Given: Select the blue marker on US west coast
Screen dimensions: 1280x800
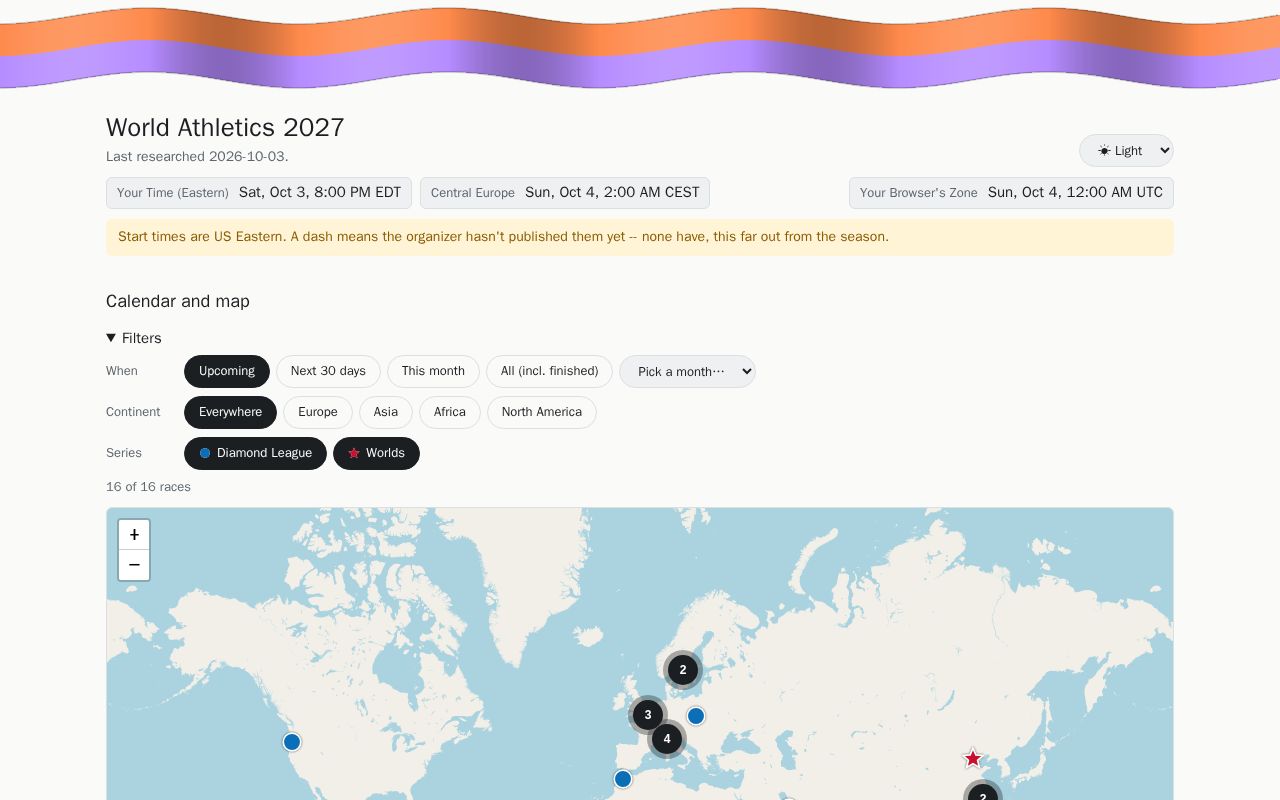Looking at the screenshot, I should click(292, 742).
